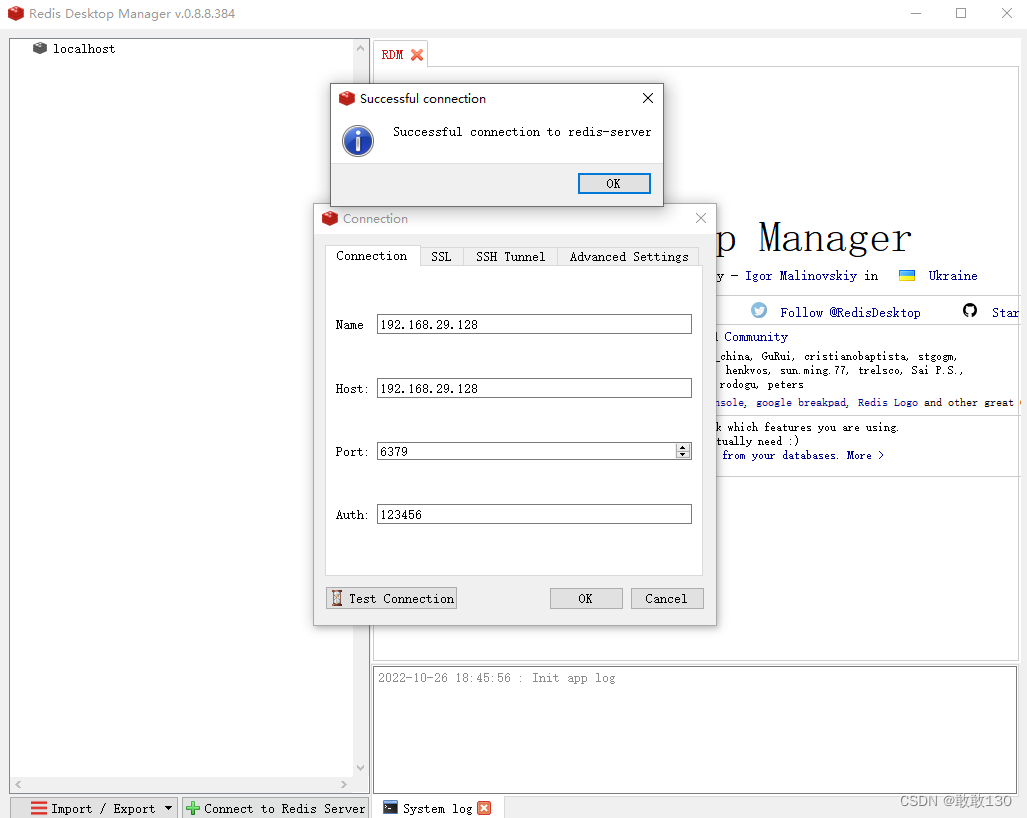The image size is (1027, 818).
Task: Confirm Connection dialog with OK button
Action: point(586,599)
